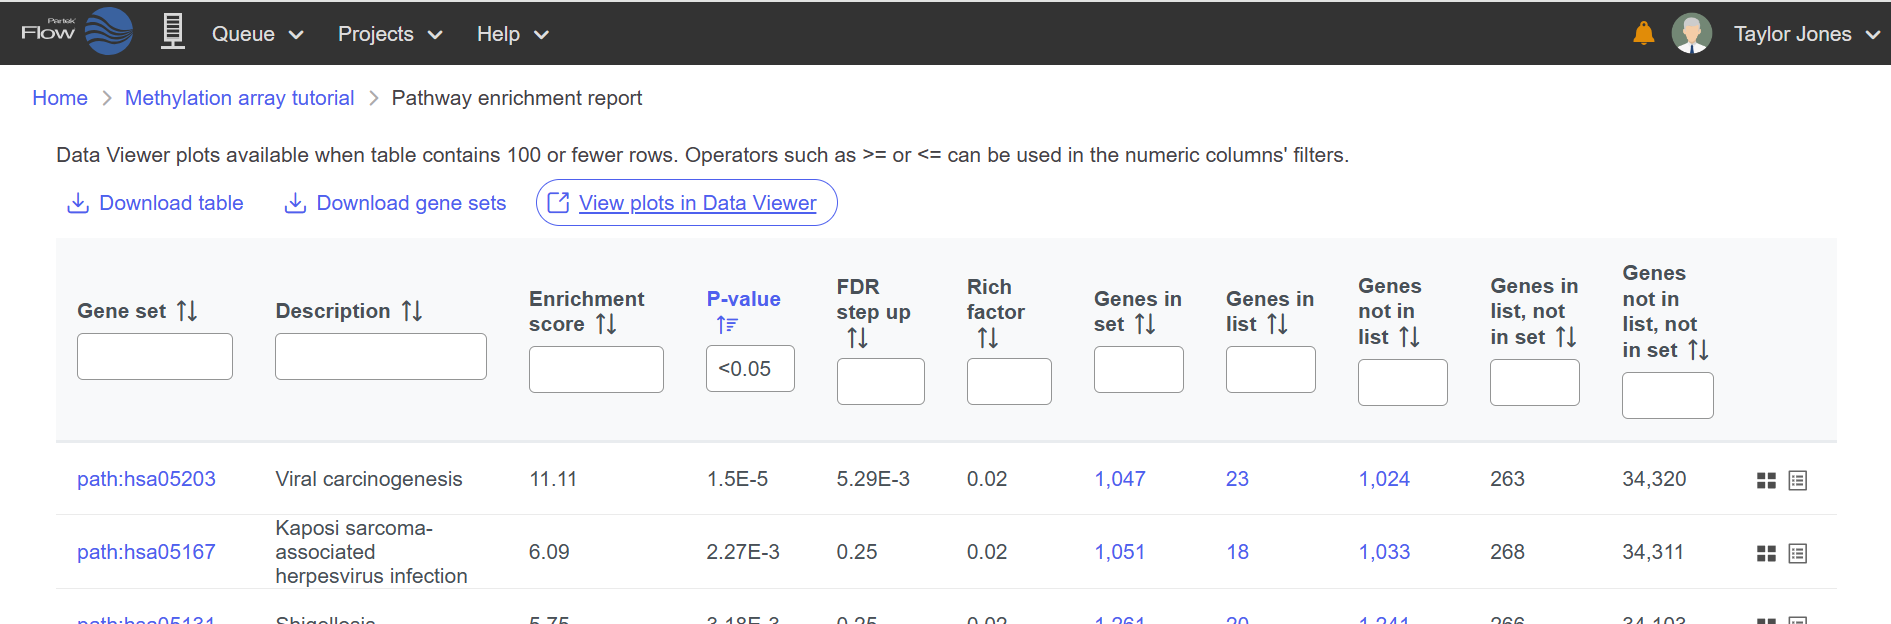This screenshot has width=1891, height=624.
Task: Focus Genes not in list, not in set filter
Action: click(1668, 395)
